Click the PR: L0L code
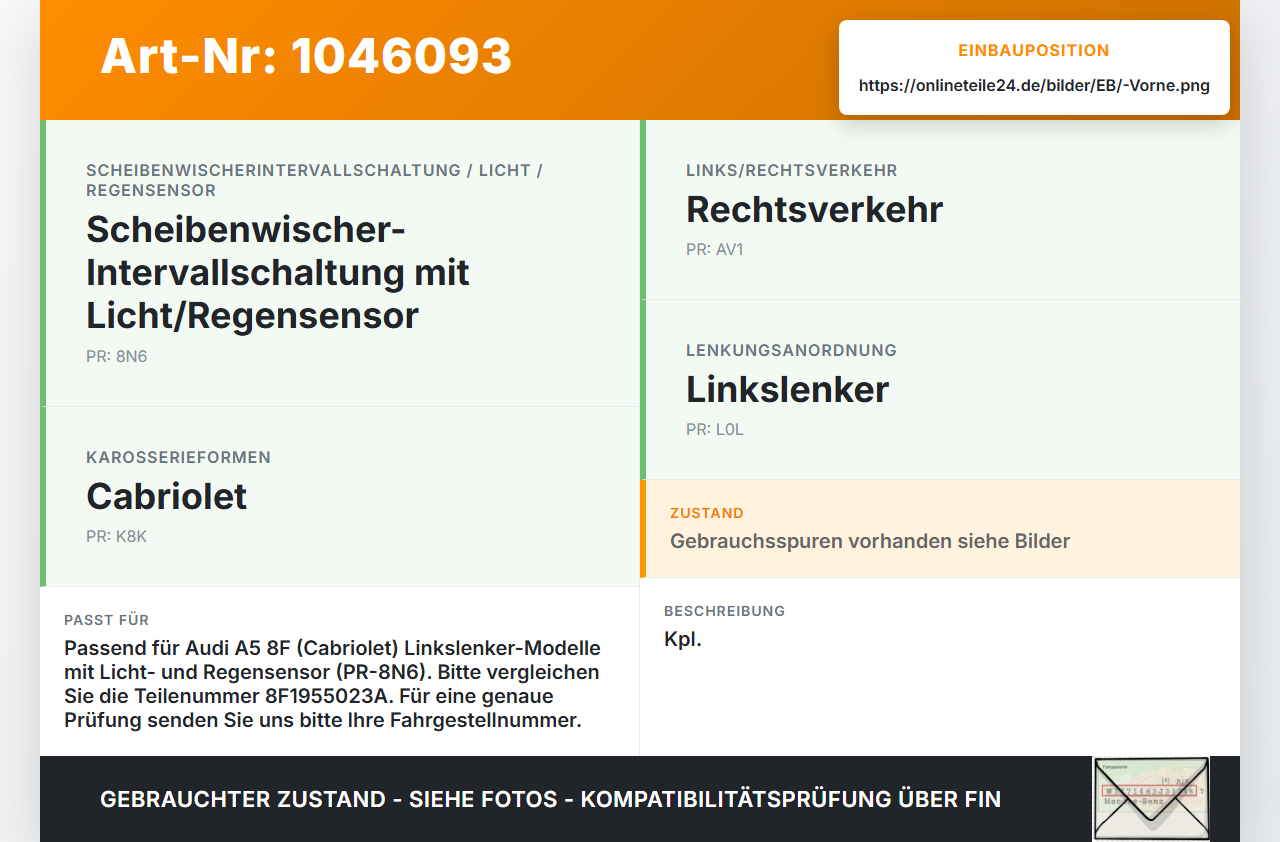The image size is (1280, 842). 715,429
